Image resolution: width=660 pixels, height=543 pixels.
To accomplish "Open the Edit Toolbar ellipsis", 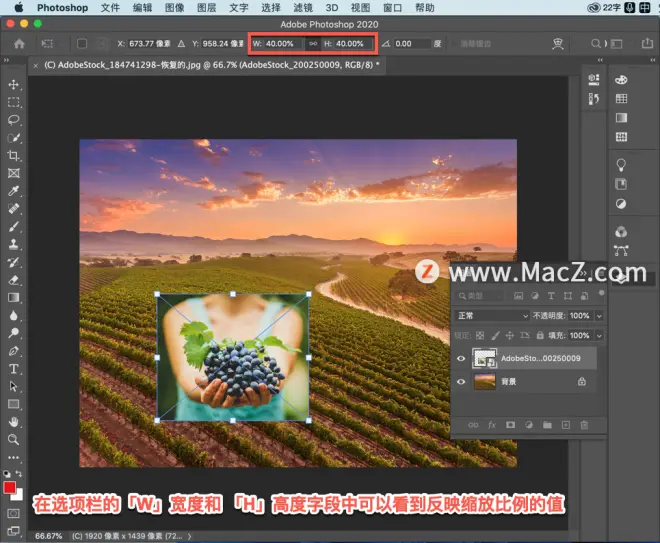I will [13, 457].
